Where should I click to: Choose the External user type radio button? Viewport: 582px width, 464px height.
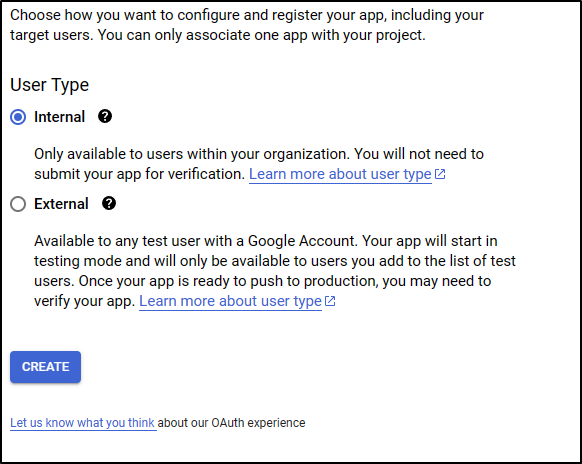[x=18, y=204]
